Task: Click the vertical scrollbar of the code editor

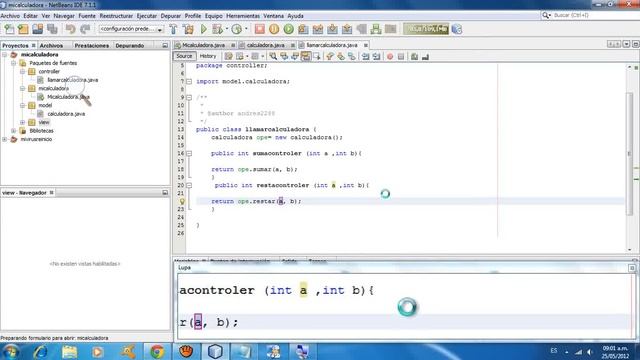Action: point(630,155)
